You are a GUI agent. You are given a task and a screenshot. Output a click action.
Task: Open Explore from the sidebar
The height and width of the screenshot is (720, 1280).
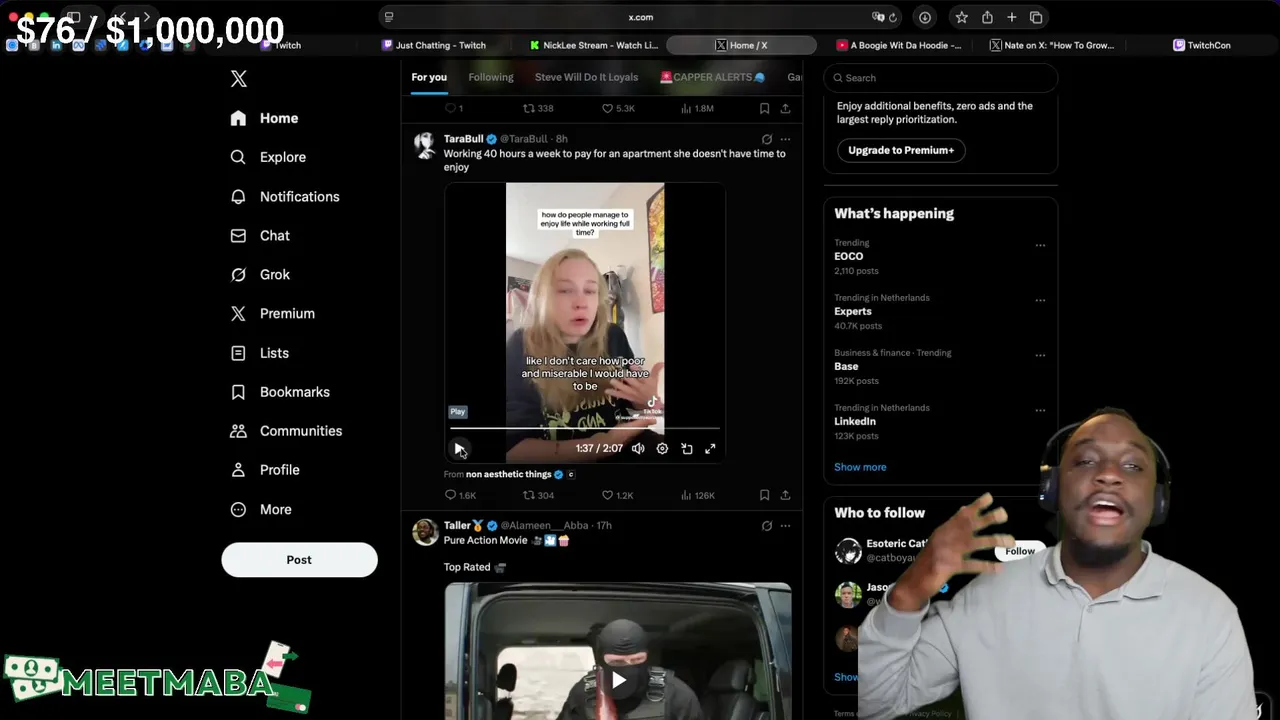268,157
